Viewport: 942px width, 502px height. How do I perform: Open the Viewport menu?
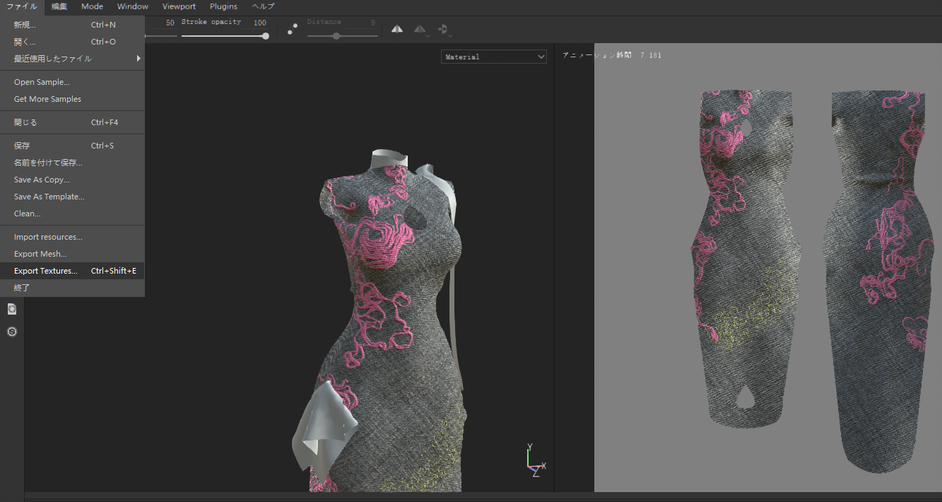pyautogui.click(x=179, y=7)
